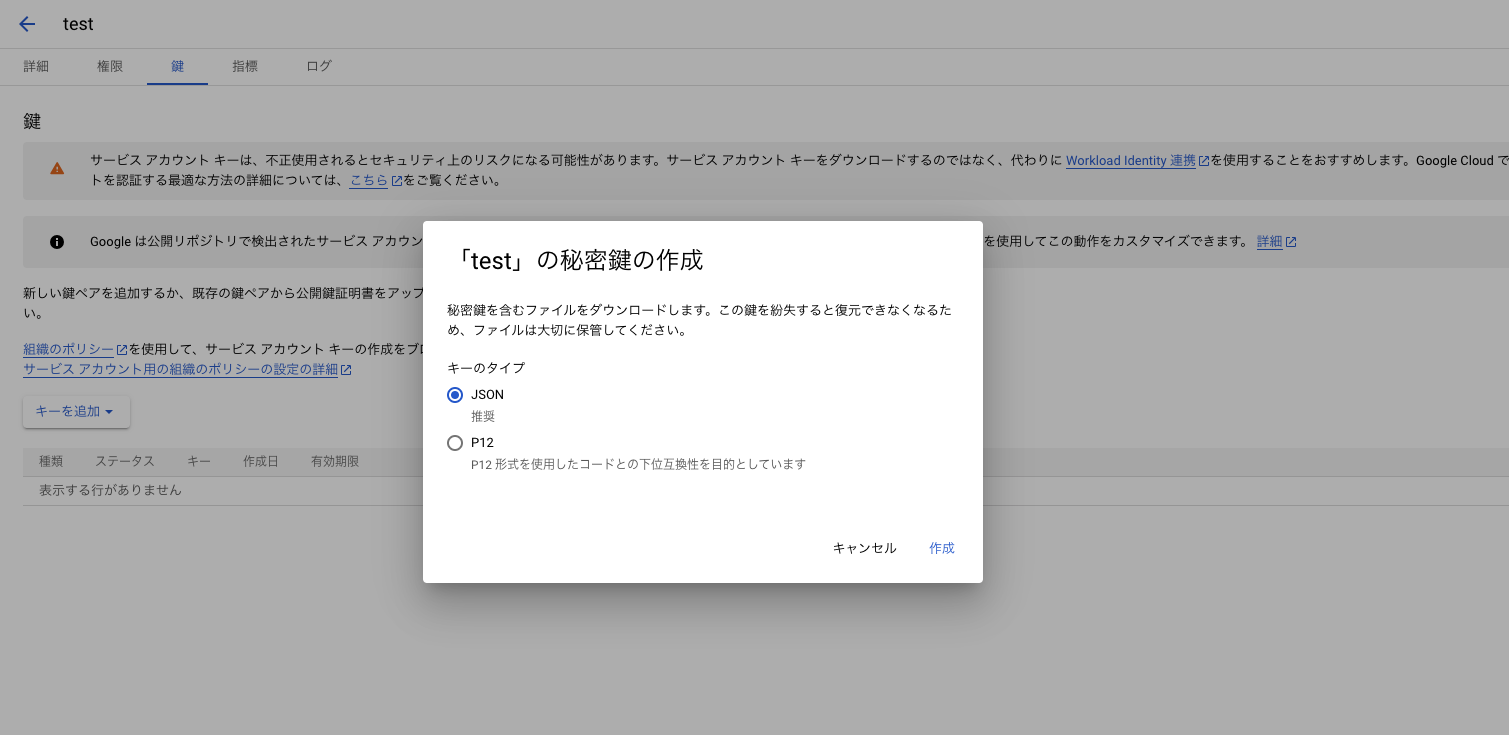Open the Workload Identity 連携 link
The height and width of the screenshot is (735, 1509).
1130,161
